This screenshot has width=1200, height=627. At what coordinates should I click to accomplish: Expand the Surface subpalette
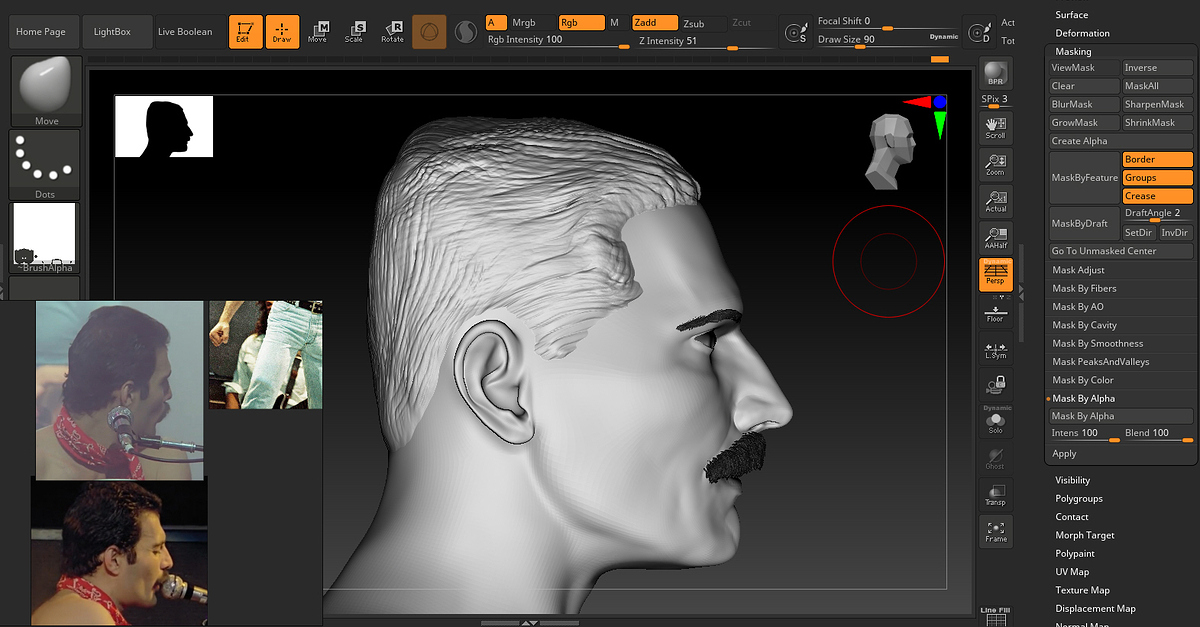point(1072,15)
